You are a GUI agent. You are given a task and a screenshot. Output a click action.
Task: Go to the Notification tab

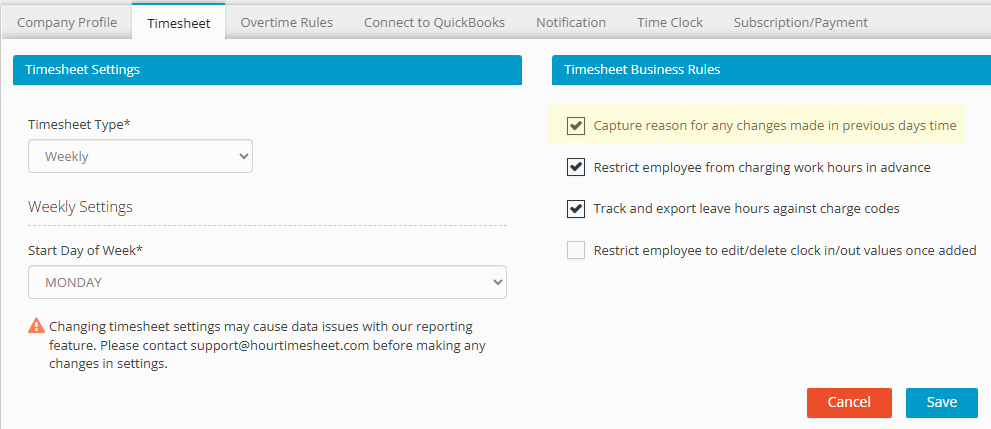pos(571,23)
